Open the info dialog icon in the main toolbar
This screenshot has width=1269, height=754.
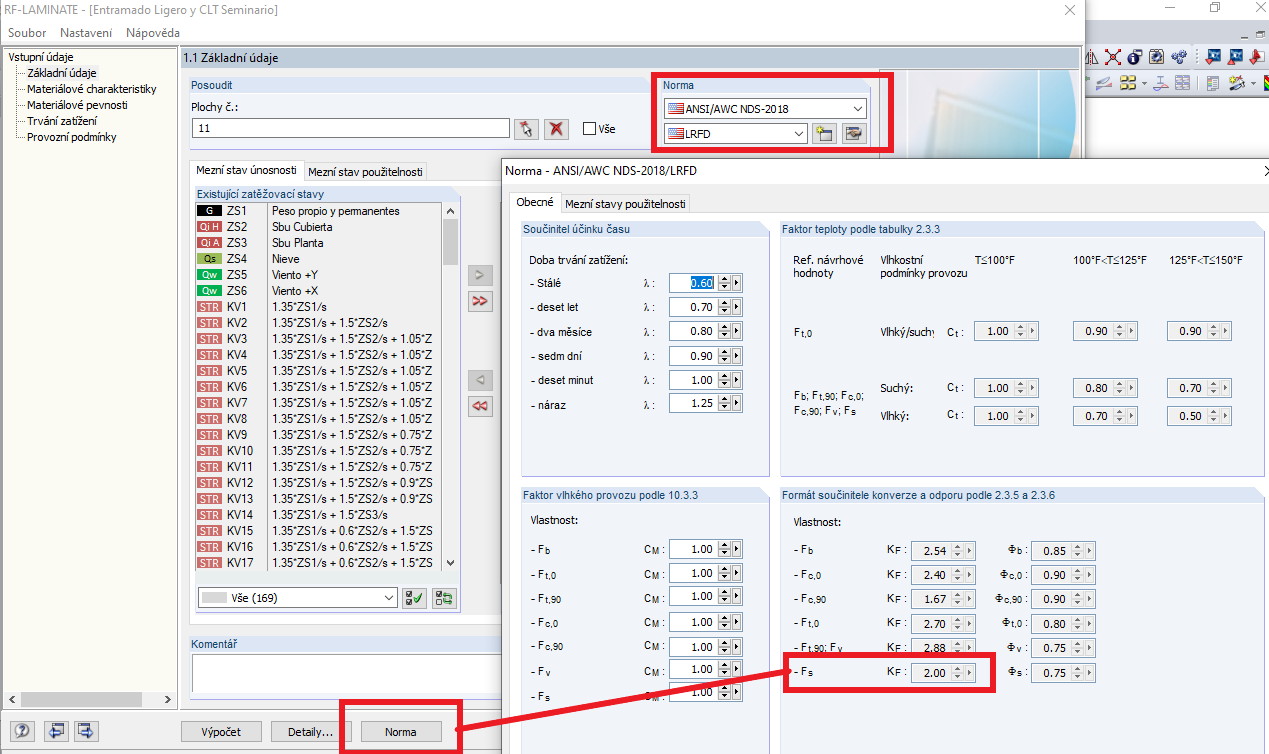point(1134,57)
